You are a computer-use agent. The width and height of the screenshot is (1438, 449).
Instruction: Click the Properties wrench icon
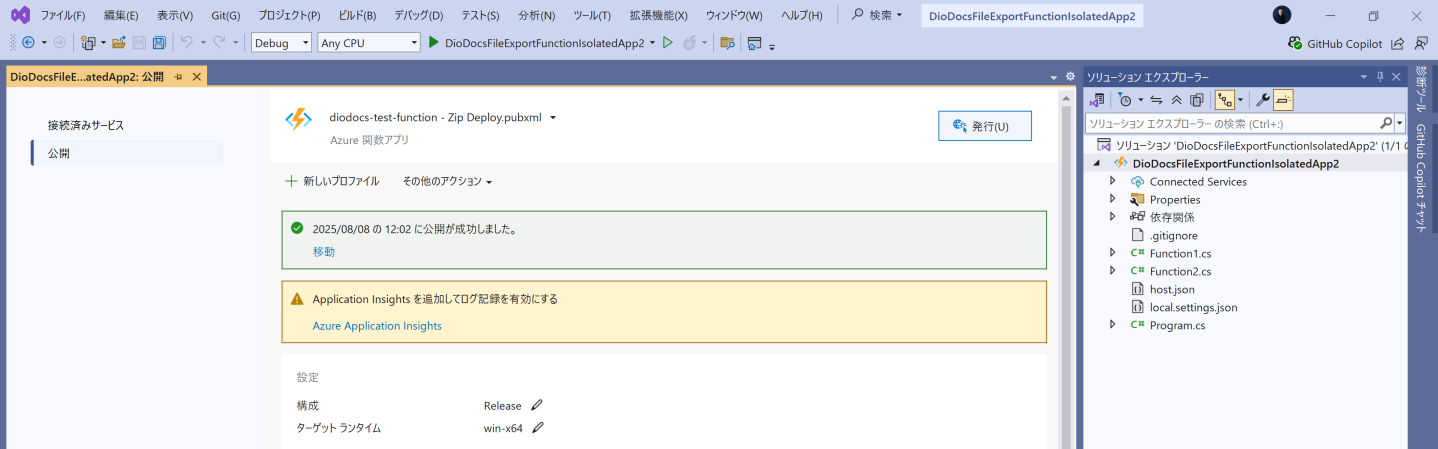(x=1263, y=100)
